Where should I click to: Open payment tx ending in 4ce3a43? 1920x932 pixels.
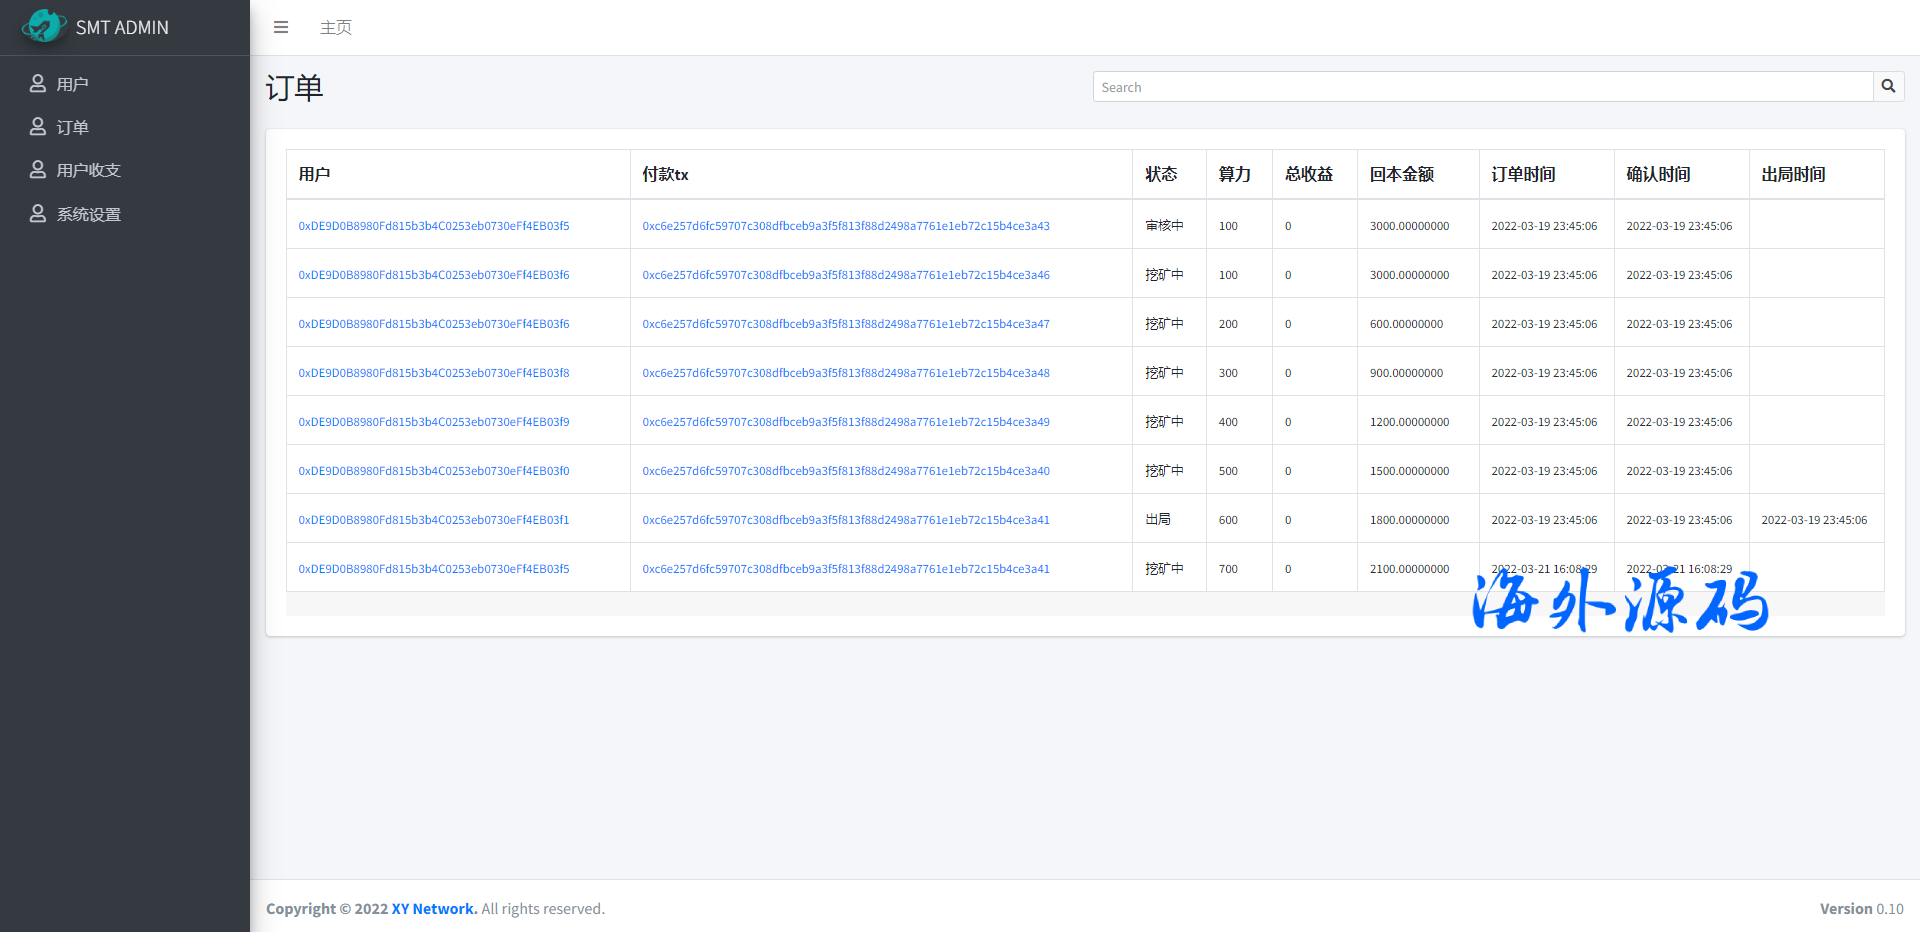[845, 226]
